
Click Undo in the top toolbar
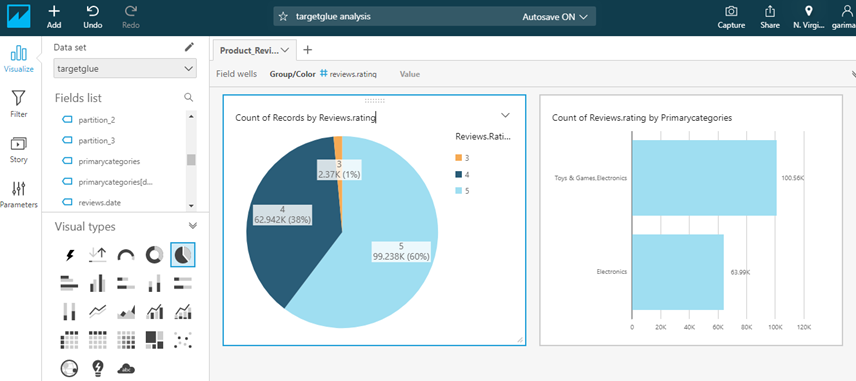pos(93,17)
